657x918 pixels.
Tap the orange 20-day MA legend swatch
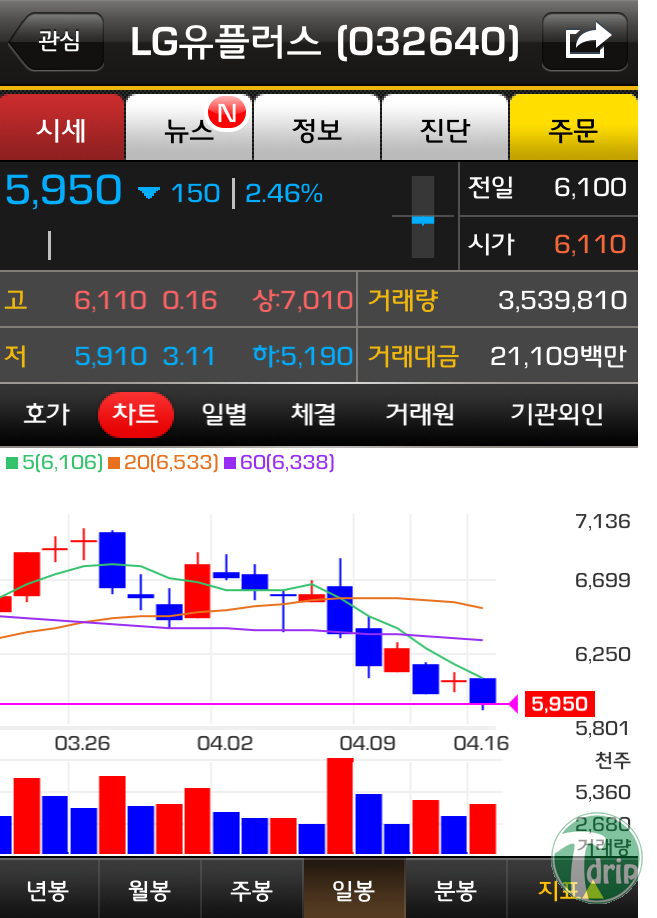[x=114, y=463]
